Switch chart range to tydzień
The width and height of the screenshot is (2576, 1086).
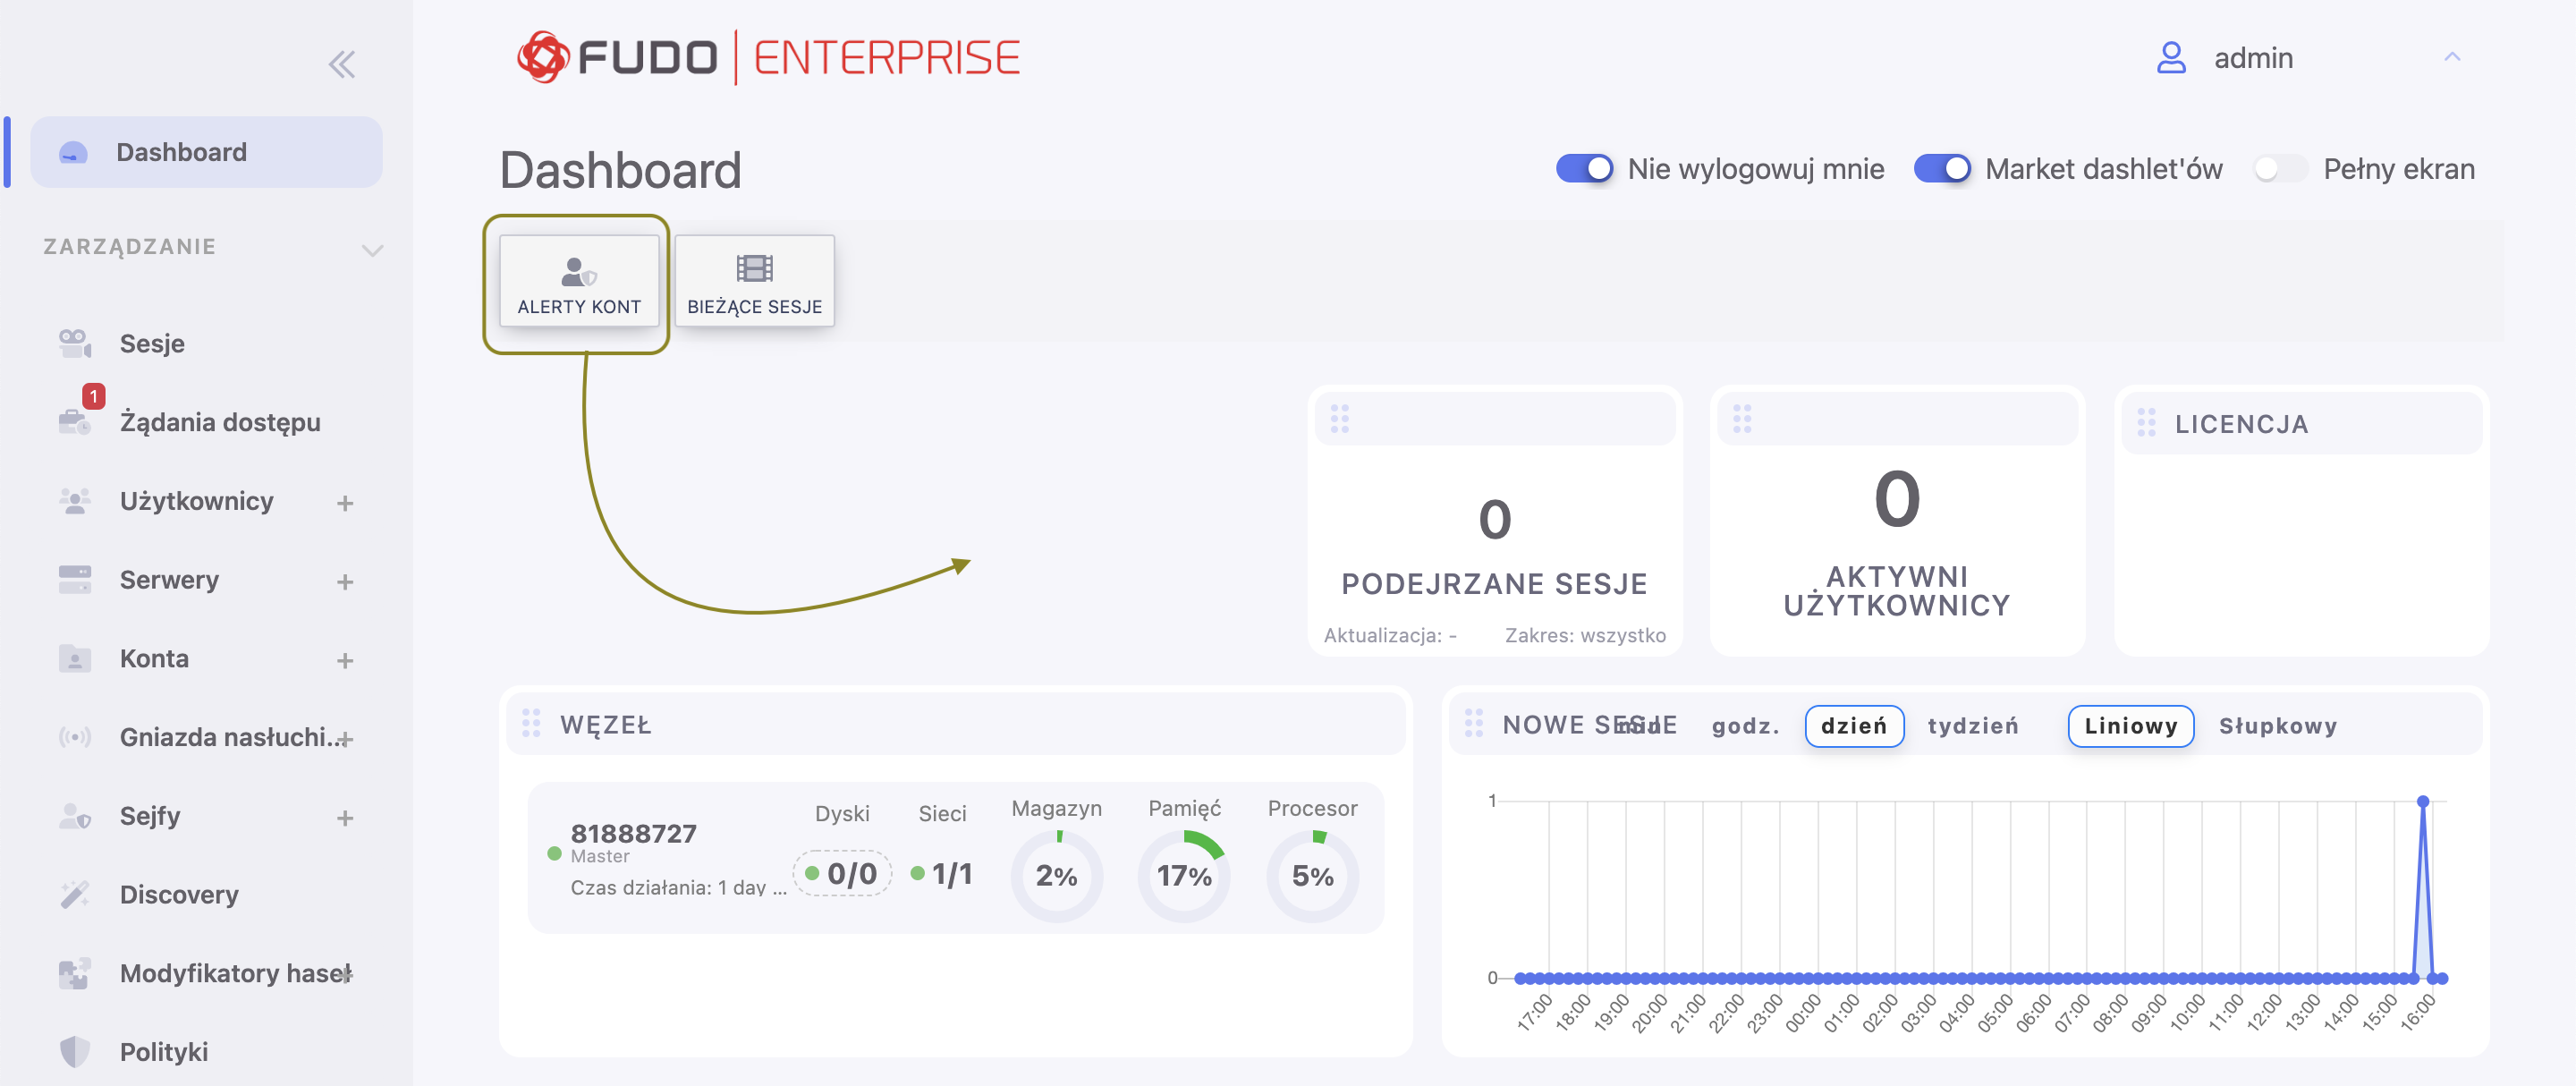pyautogui.click(x=1972, y=726)
